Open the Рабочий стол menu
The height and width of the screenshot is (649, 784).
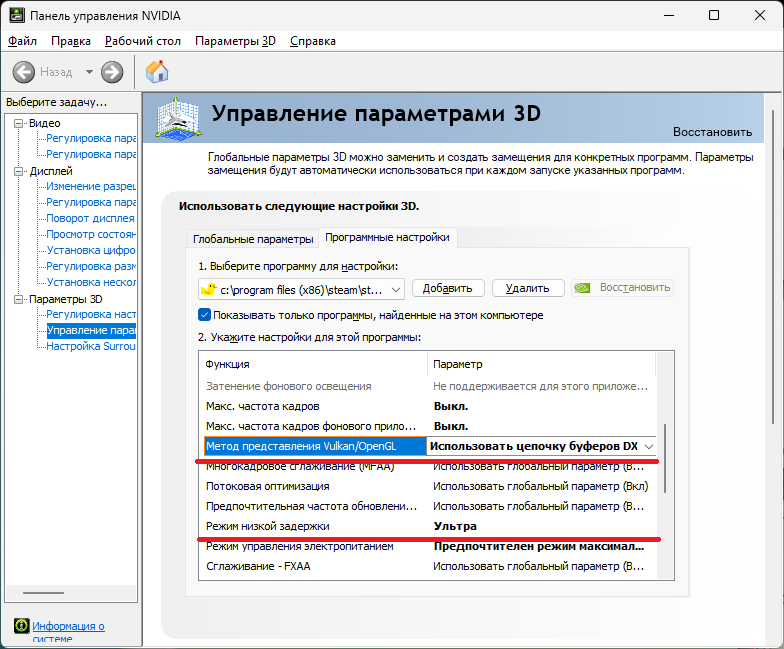point(142,41)
